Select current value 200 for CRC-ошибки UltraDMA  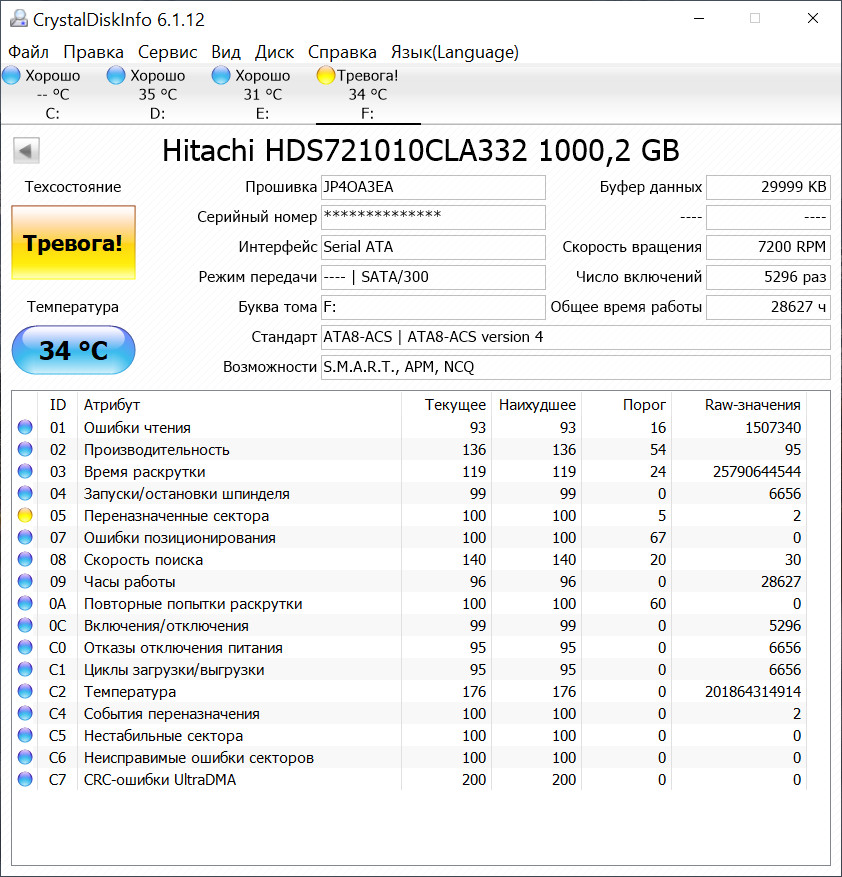(x=474, y=779)
